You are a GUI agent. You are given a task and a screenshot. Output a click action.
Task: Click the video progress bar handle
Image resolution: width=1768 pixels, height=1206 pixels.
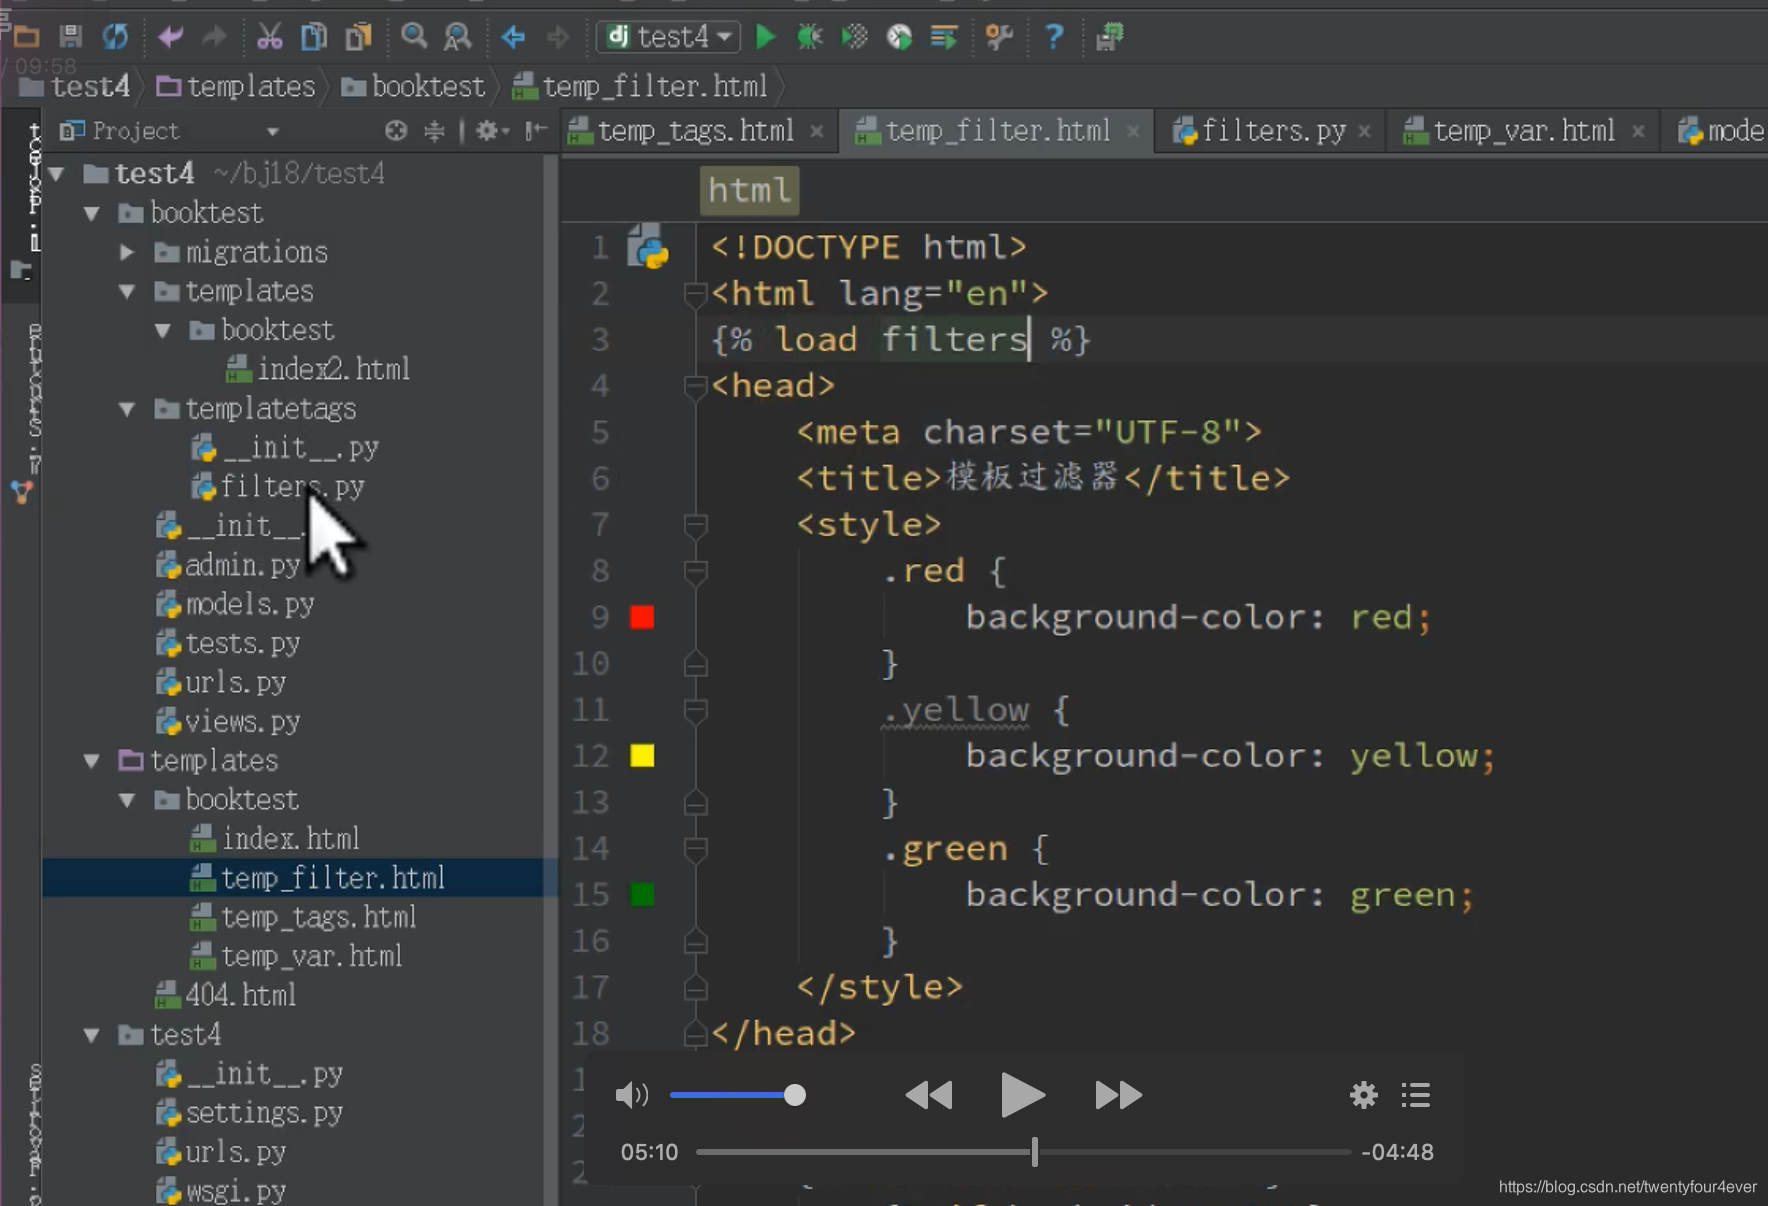point(1035,1152)
